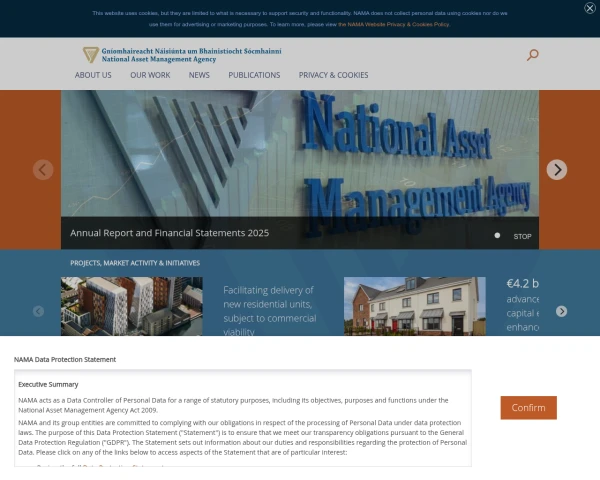Confirm the Data Protection Statement
Screen dimensions: 600x480
point(528,408)
